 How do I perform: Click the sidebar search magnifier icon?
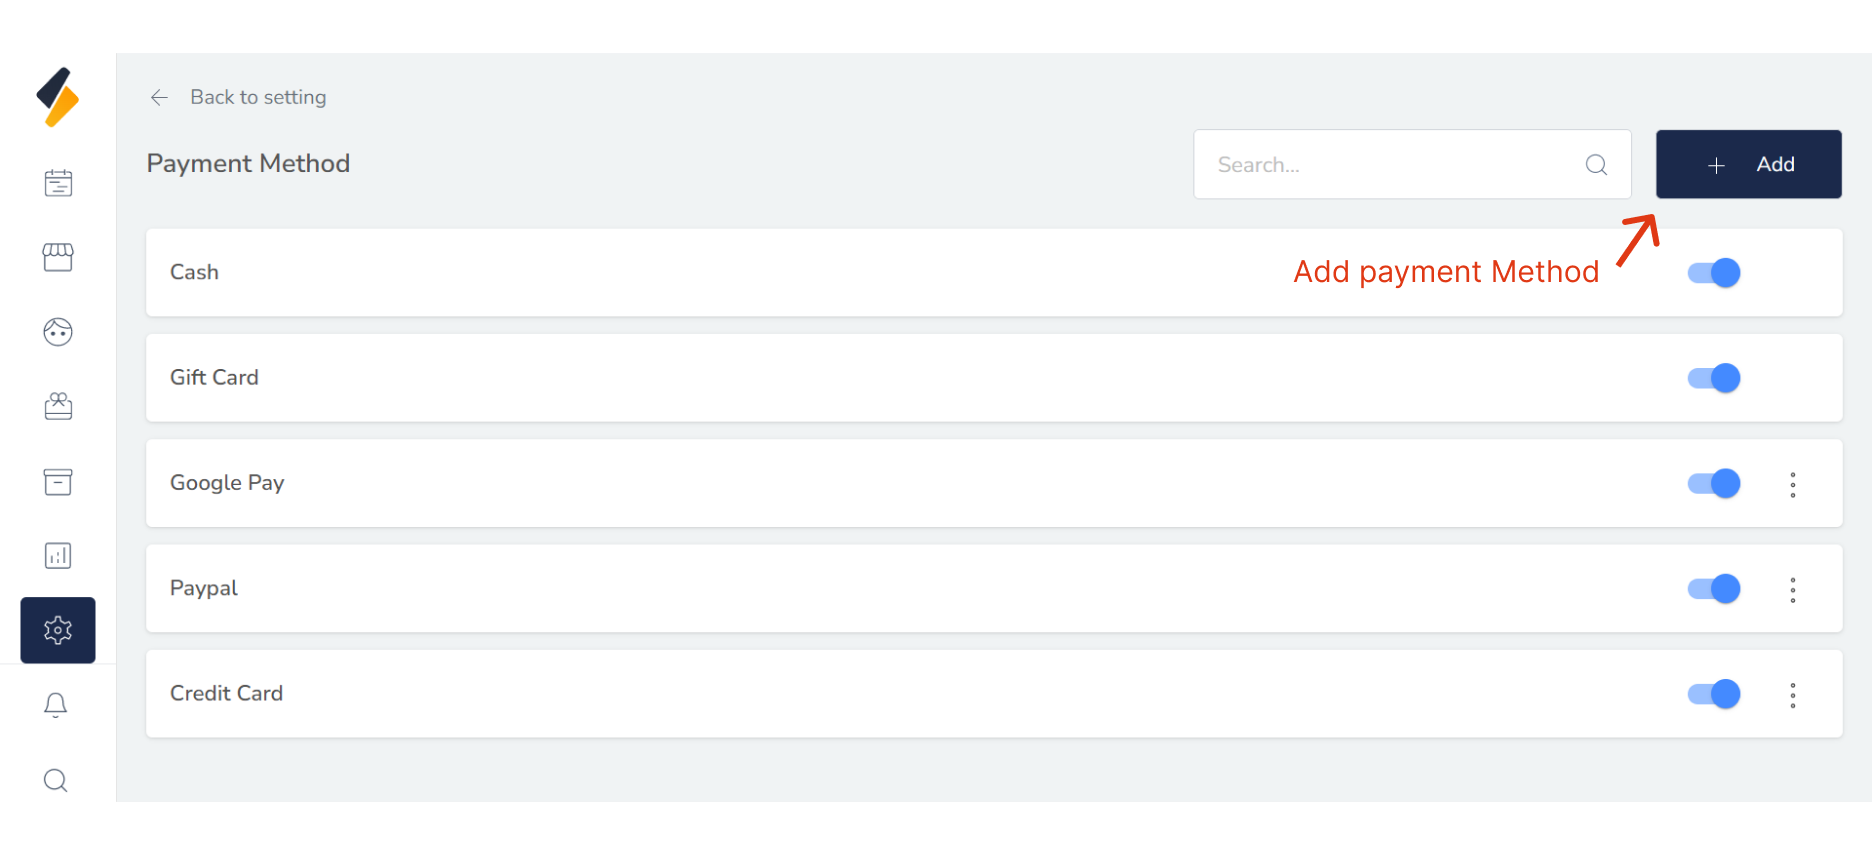[57, 779]
